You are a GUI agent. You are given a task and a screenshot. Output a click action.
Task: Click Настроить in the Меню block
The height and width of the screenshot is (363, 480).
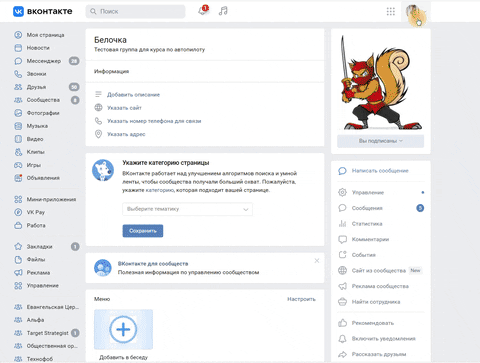point(301,299)
